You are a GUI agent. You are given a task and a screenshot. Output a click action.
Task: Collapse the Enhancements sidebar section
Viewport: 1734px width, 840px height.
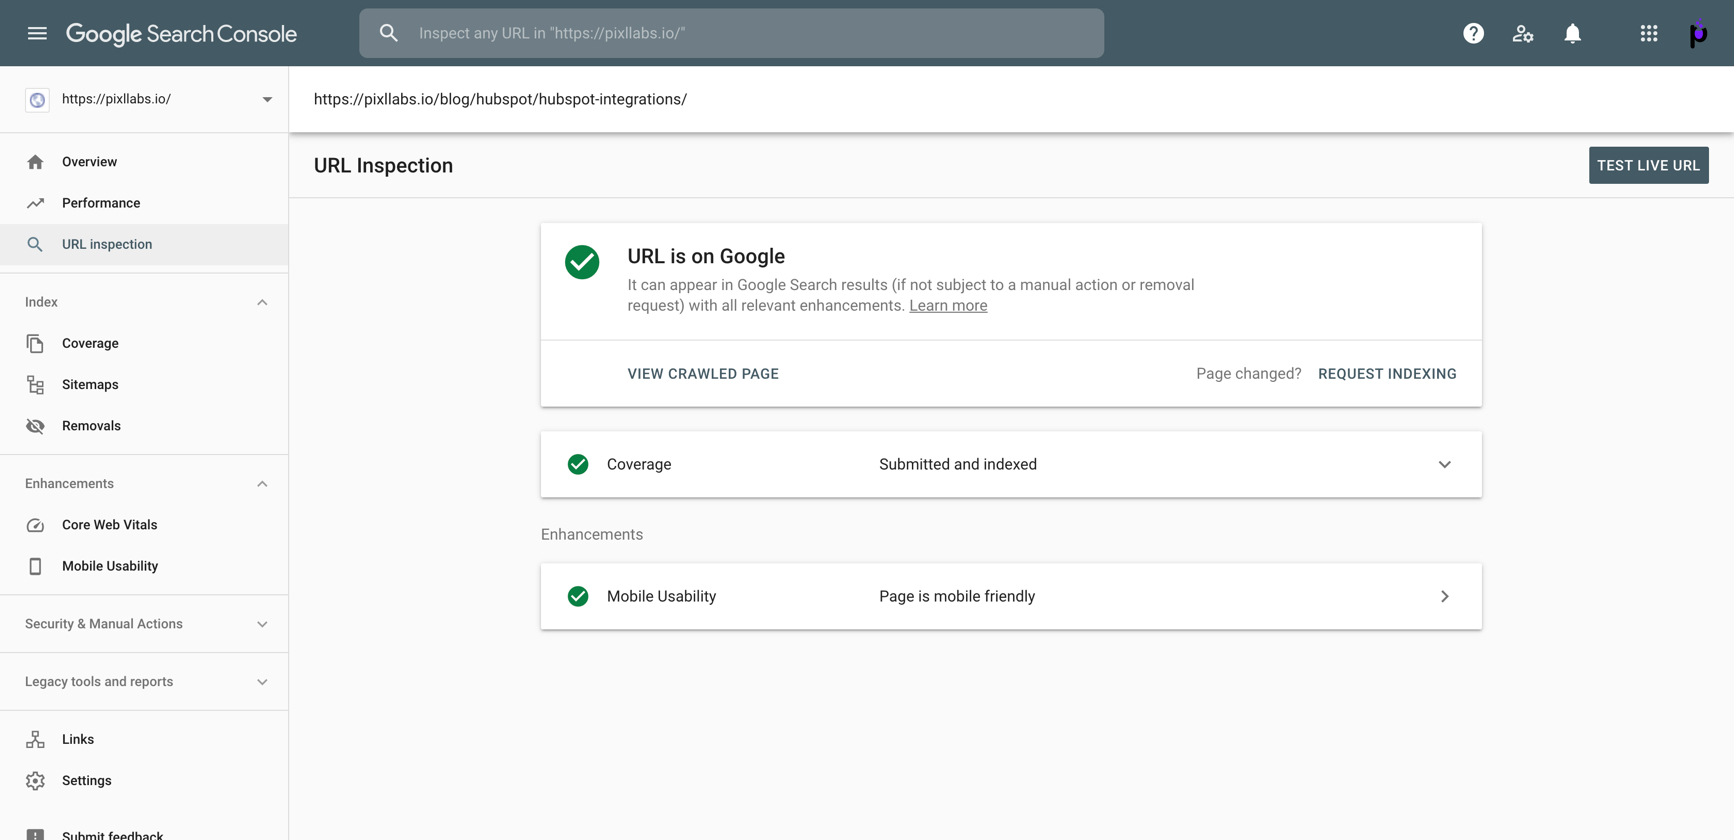point(262,484)
